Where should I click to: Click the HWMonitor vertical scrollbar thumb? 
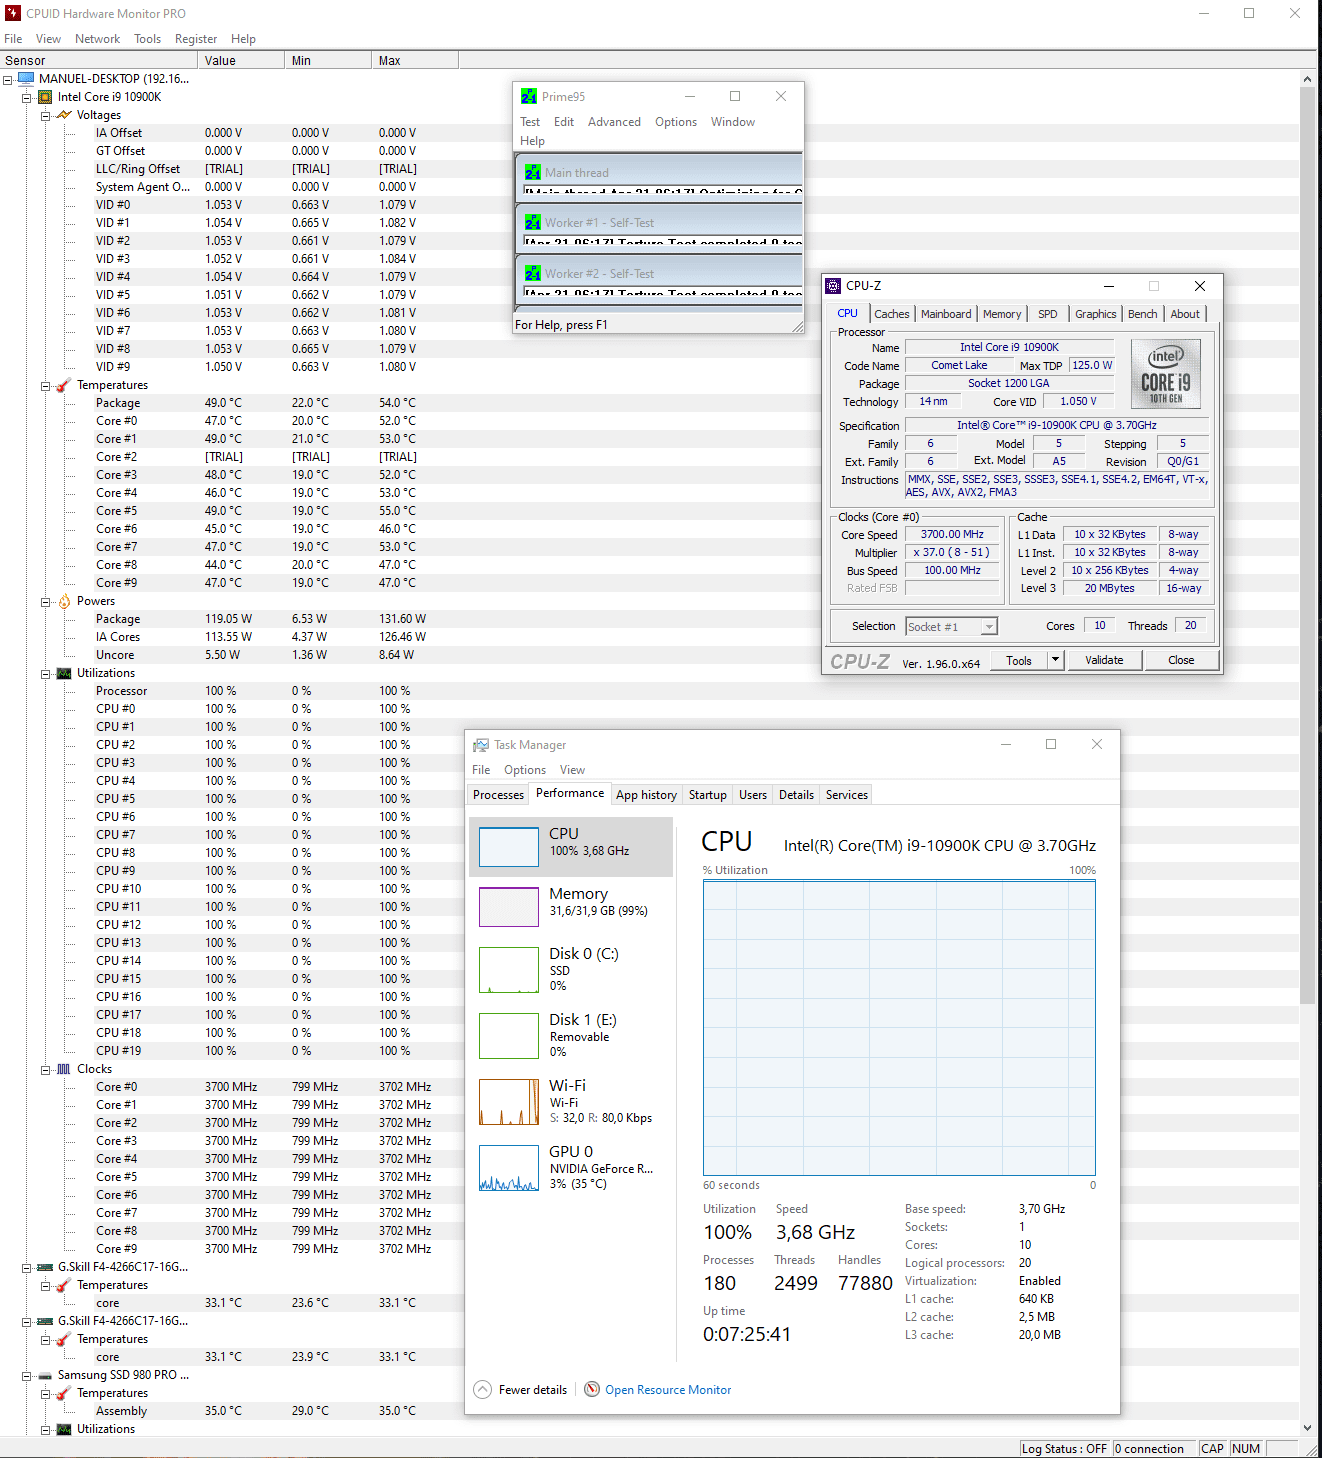(1307, 545)
